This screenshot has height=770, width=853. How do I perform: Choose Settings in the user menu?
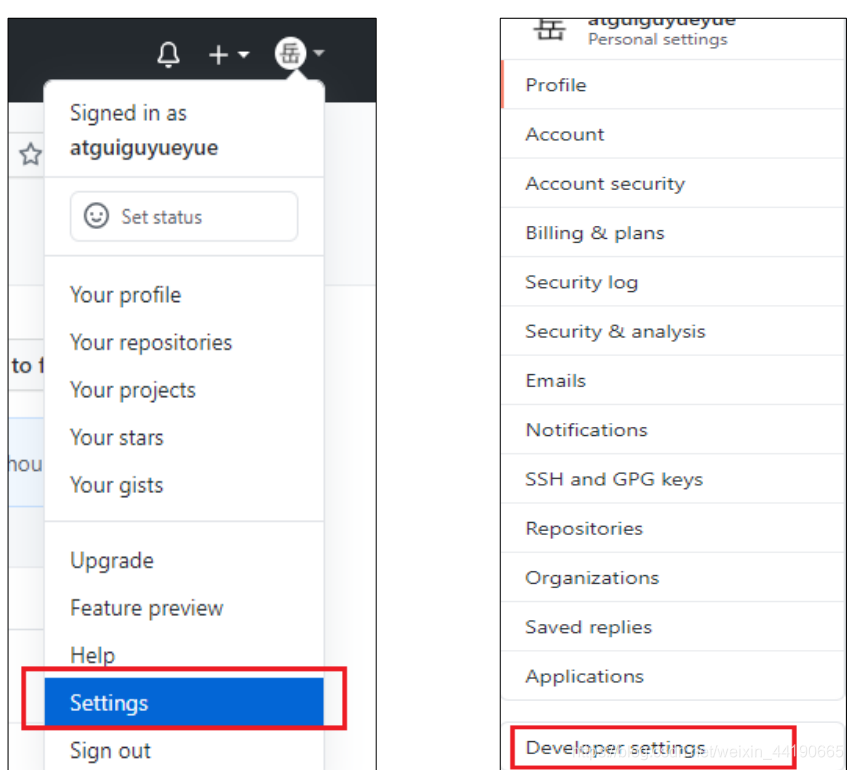click(184, 702)
